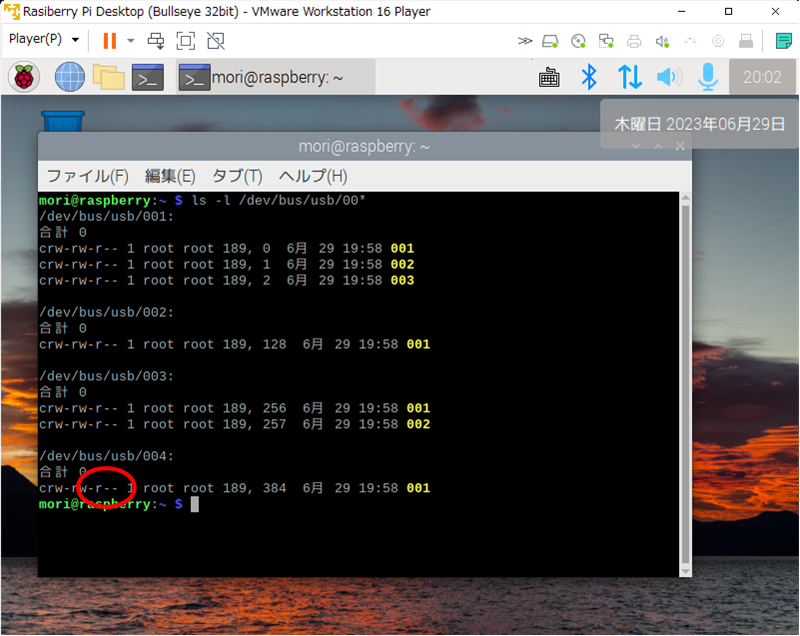The width and height of the screenshot is (800, 636).
Task: Click the hard disk device icon
Action: click(x=550, y=41)
